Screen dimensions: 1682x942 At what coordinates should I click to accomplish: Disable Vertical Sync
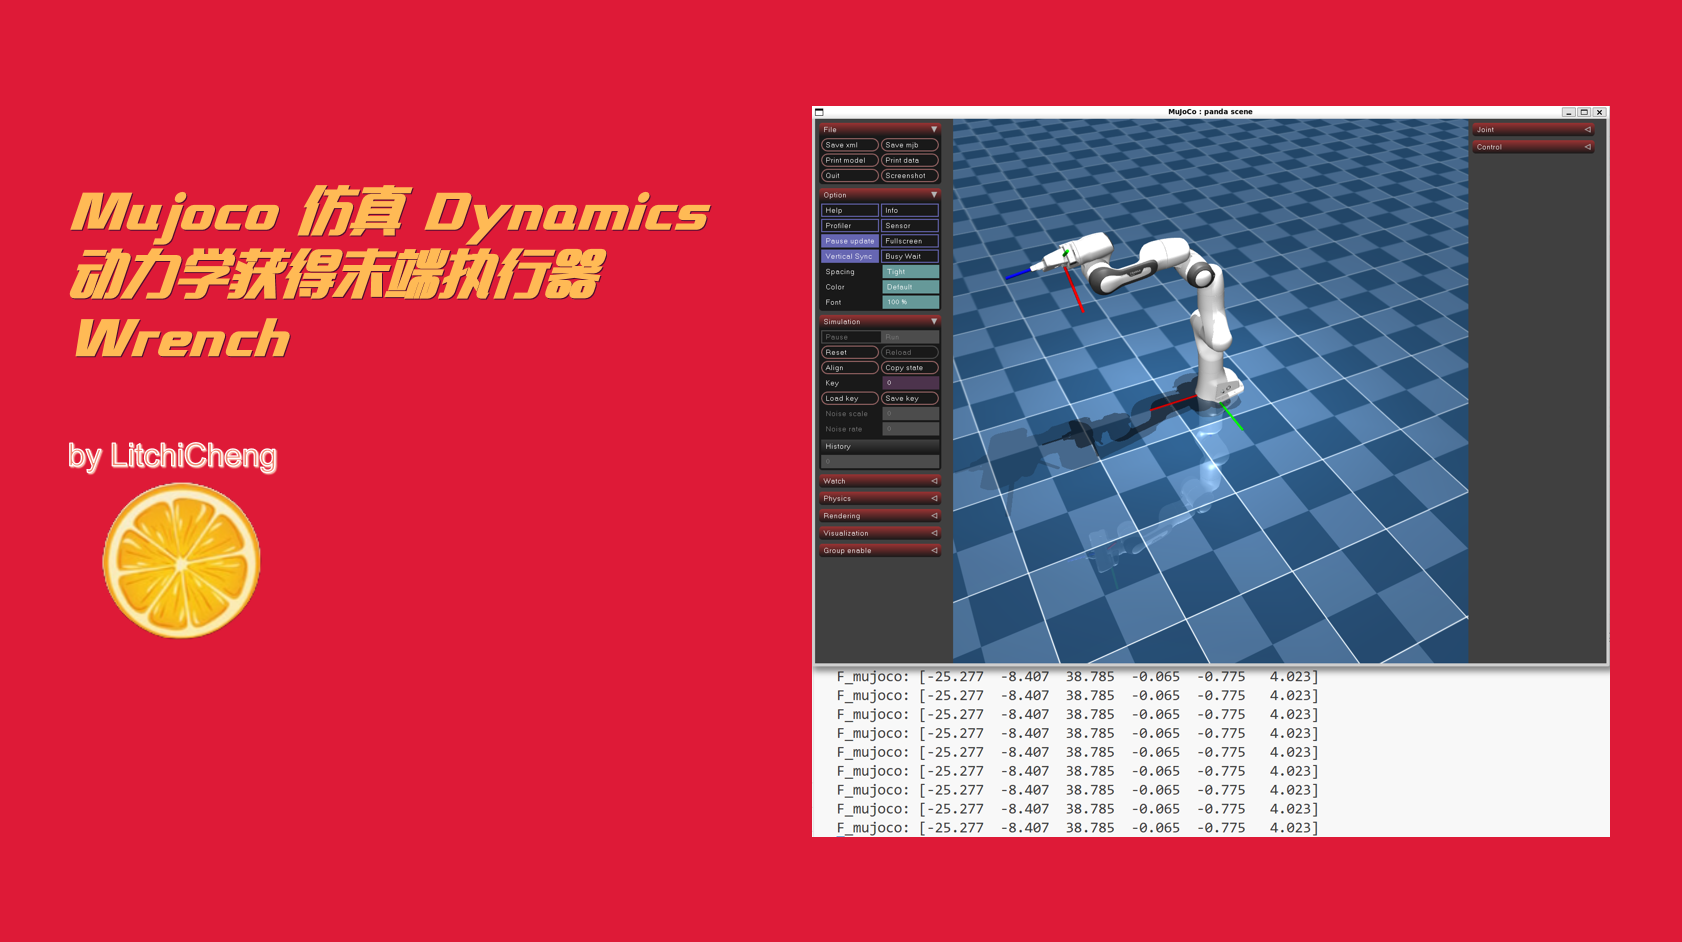click(848, 255)
